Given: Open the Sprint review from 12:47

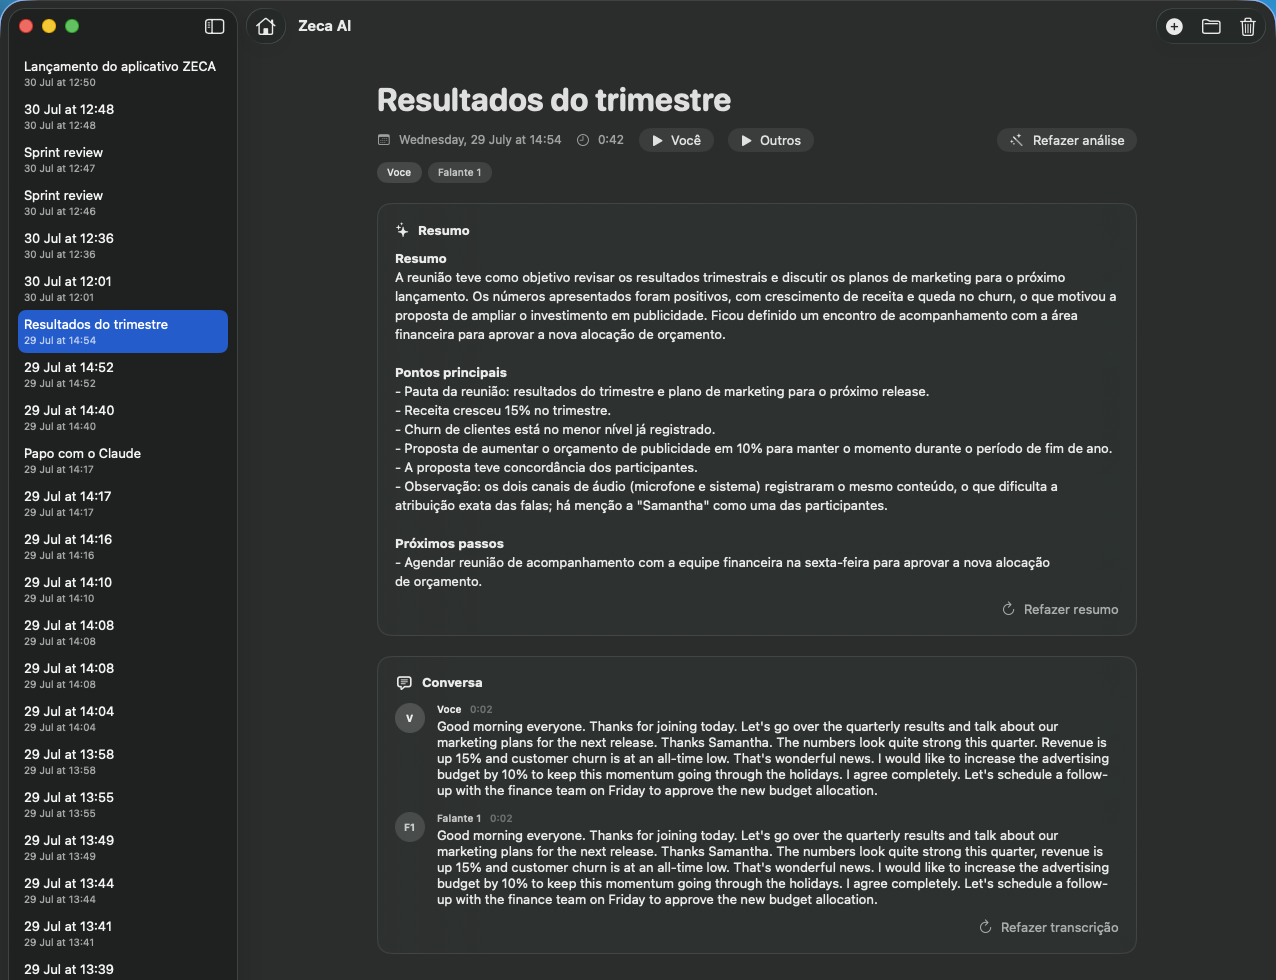Looking at the screenshot, I should coord(123,159).
